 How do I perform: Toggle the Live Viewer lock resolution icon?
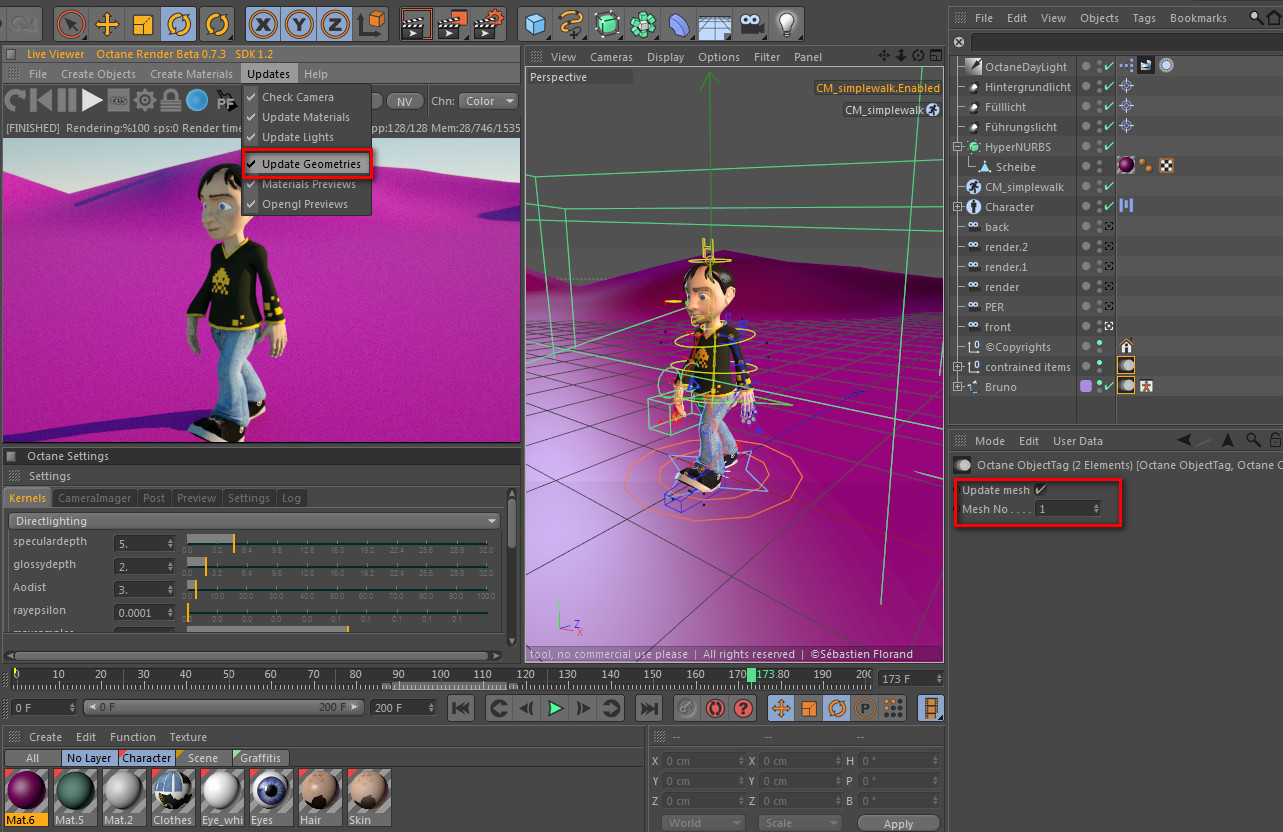click(171, 100)
